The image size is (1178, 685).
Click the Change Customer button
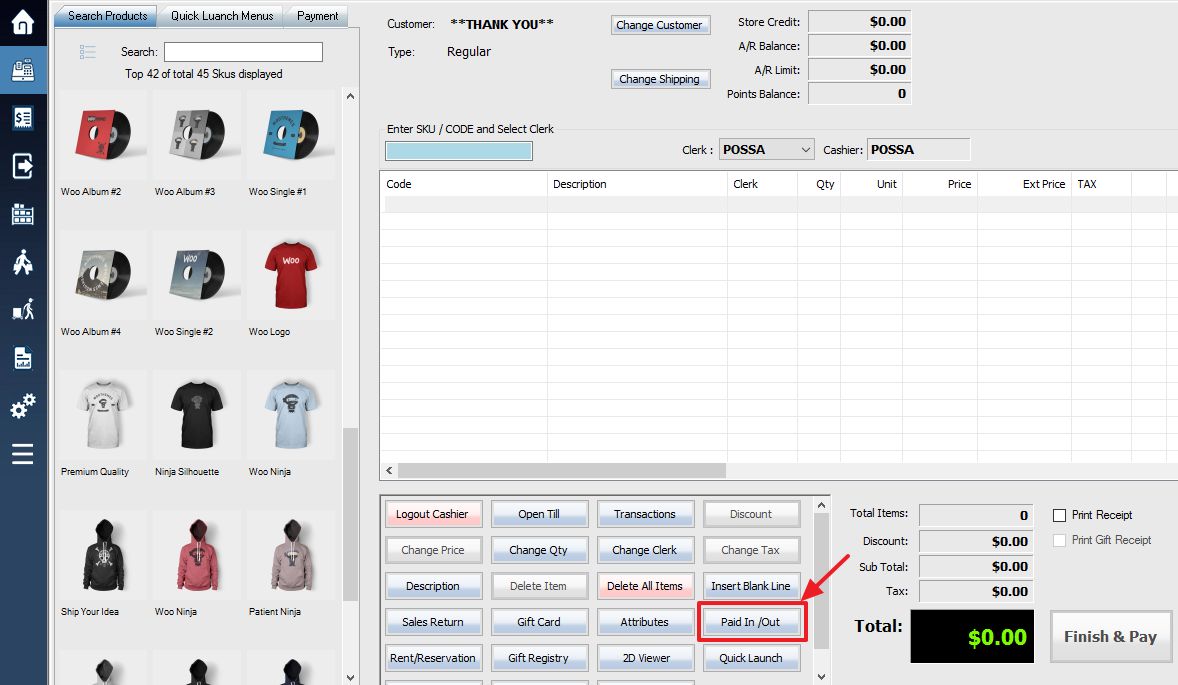[x=660, y=25]
